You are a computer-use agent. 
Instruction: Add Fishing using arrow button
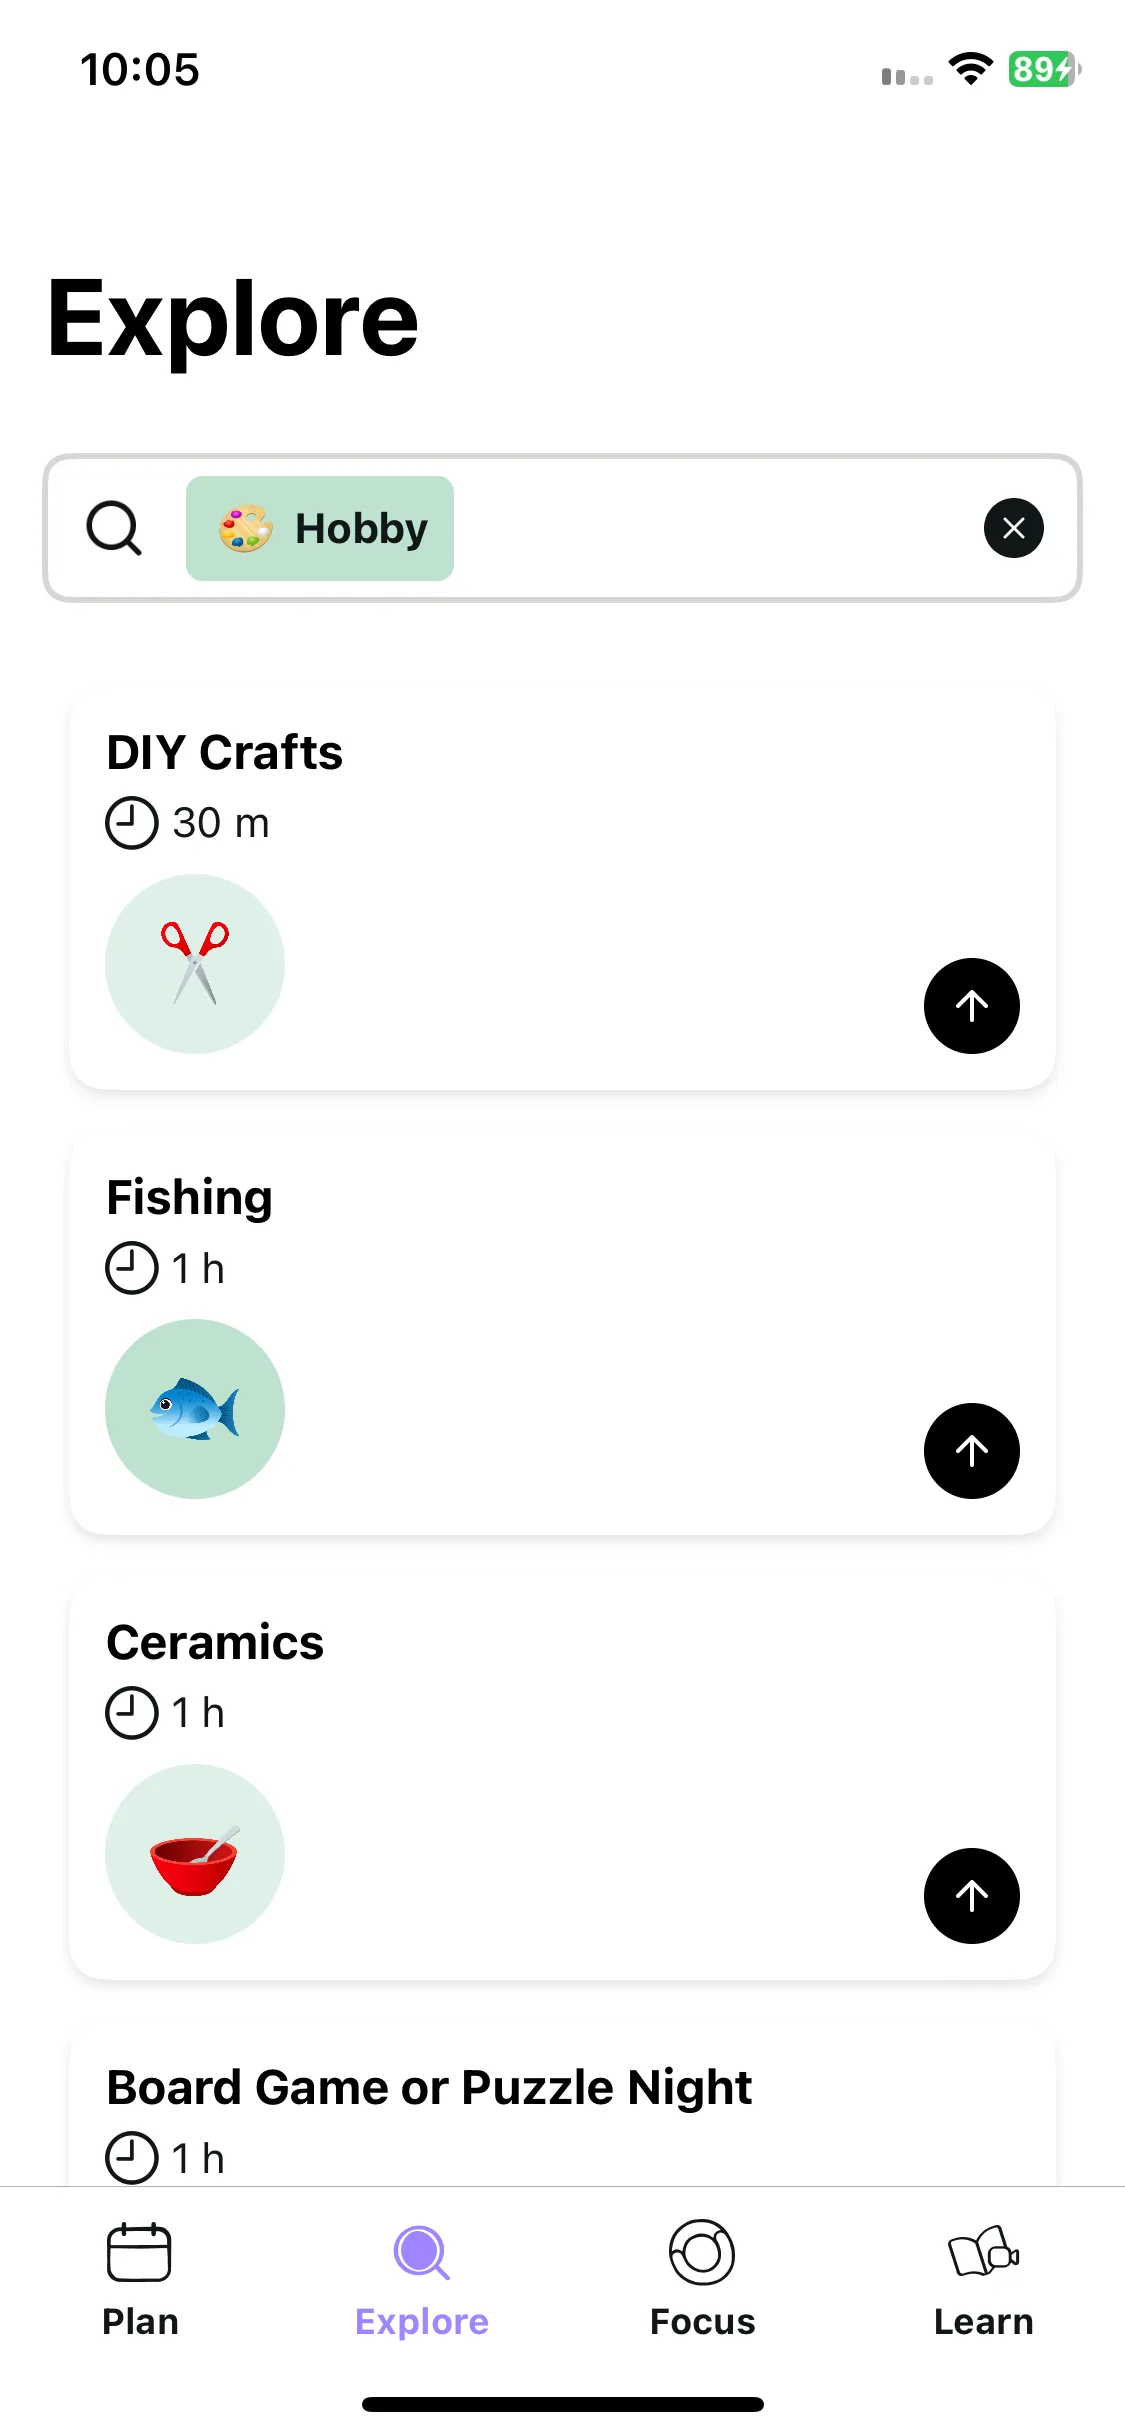pyautogui.click(x=971, y=1451)
